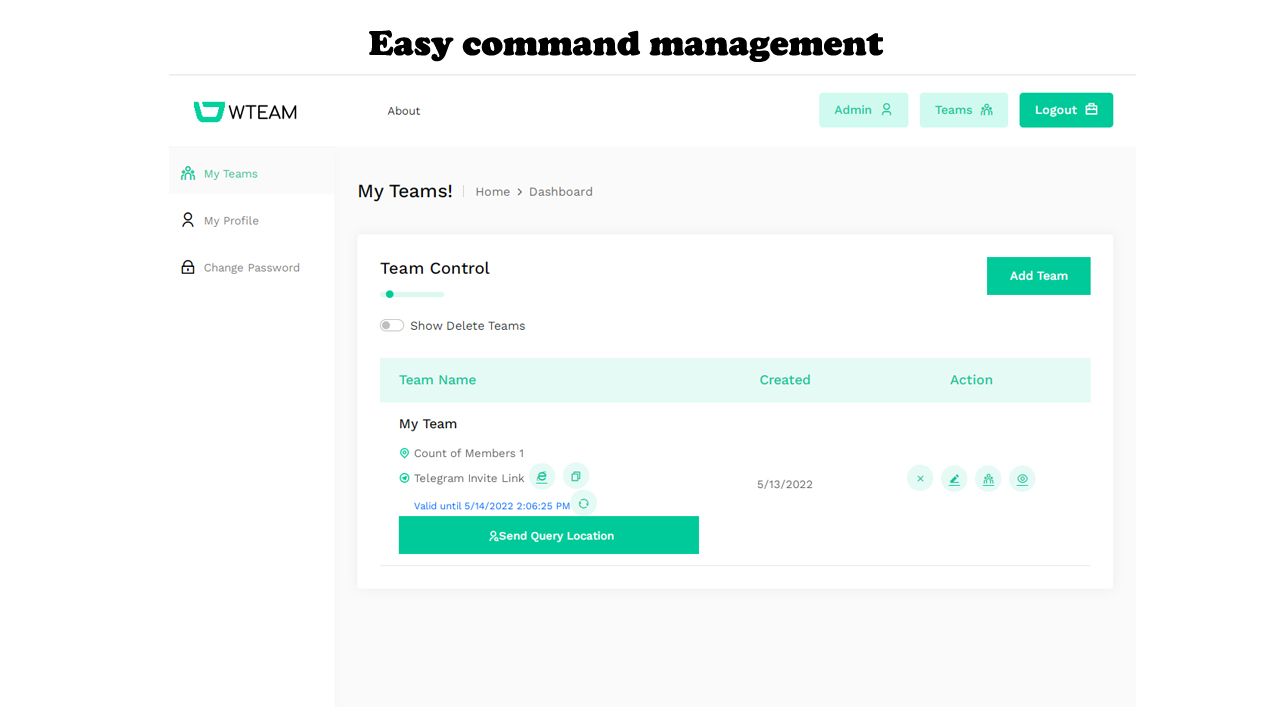The image size is (1280, 720).
Task: Delete My Team with the X icon
Action: [x=920, y=479]
